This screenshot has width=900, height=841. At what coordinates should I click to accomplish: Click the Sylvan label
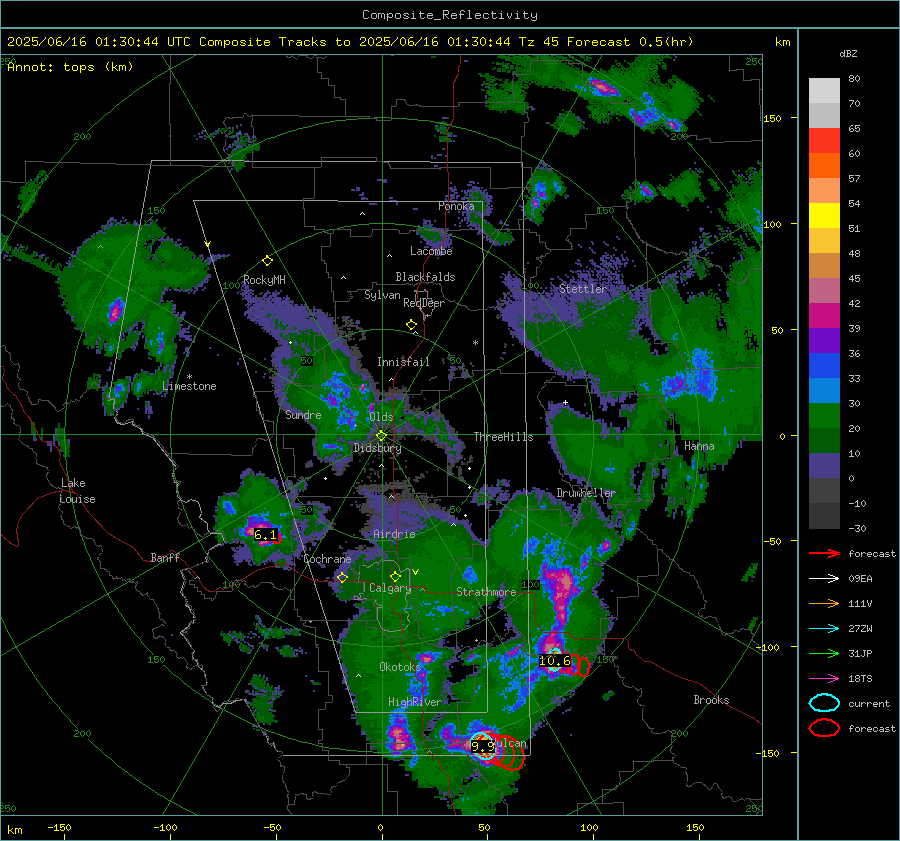[x=382, y=295]
